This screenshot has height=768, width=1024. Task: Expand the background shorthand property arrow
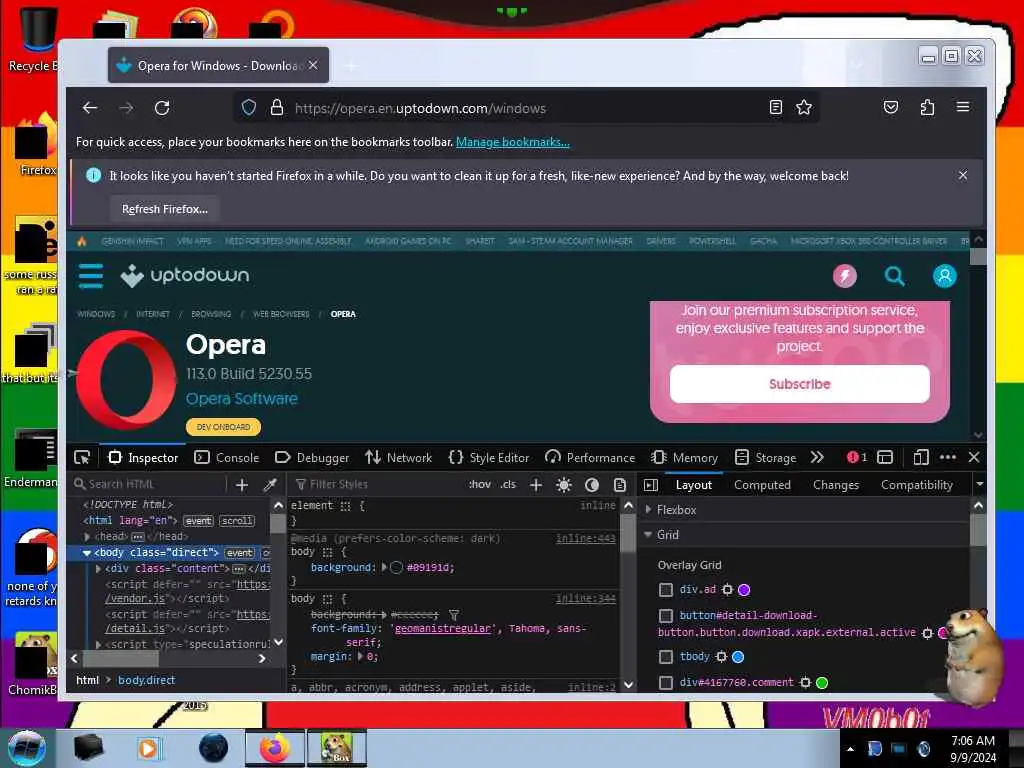click(384, 567)
